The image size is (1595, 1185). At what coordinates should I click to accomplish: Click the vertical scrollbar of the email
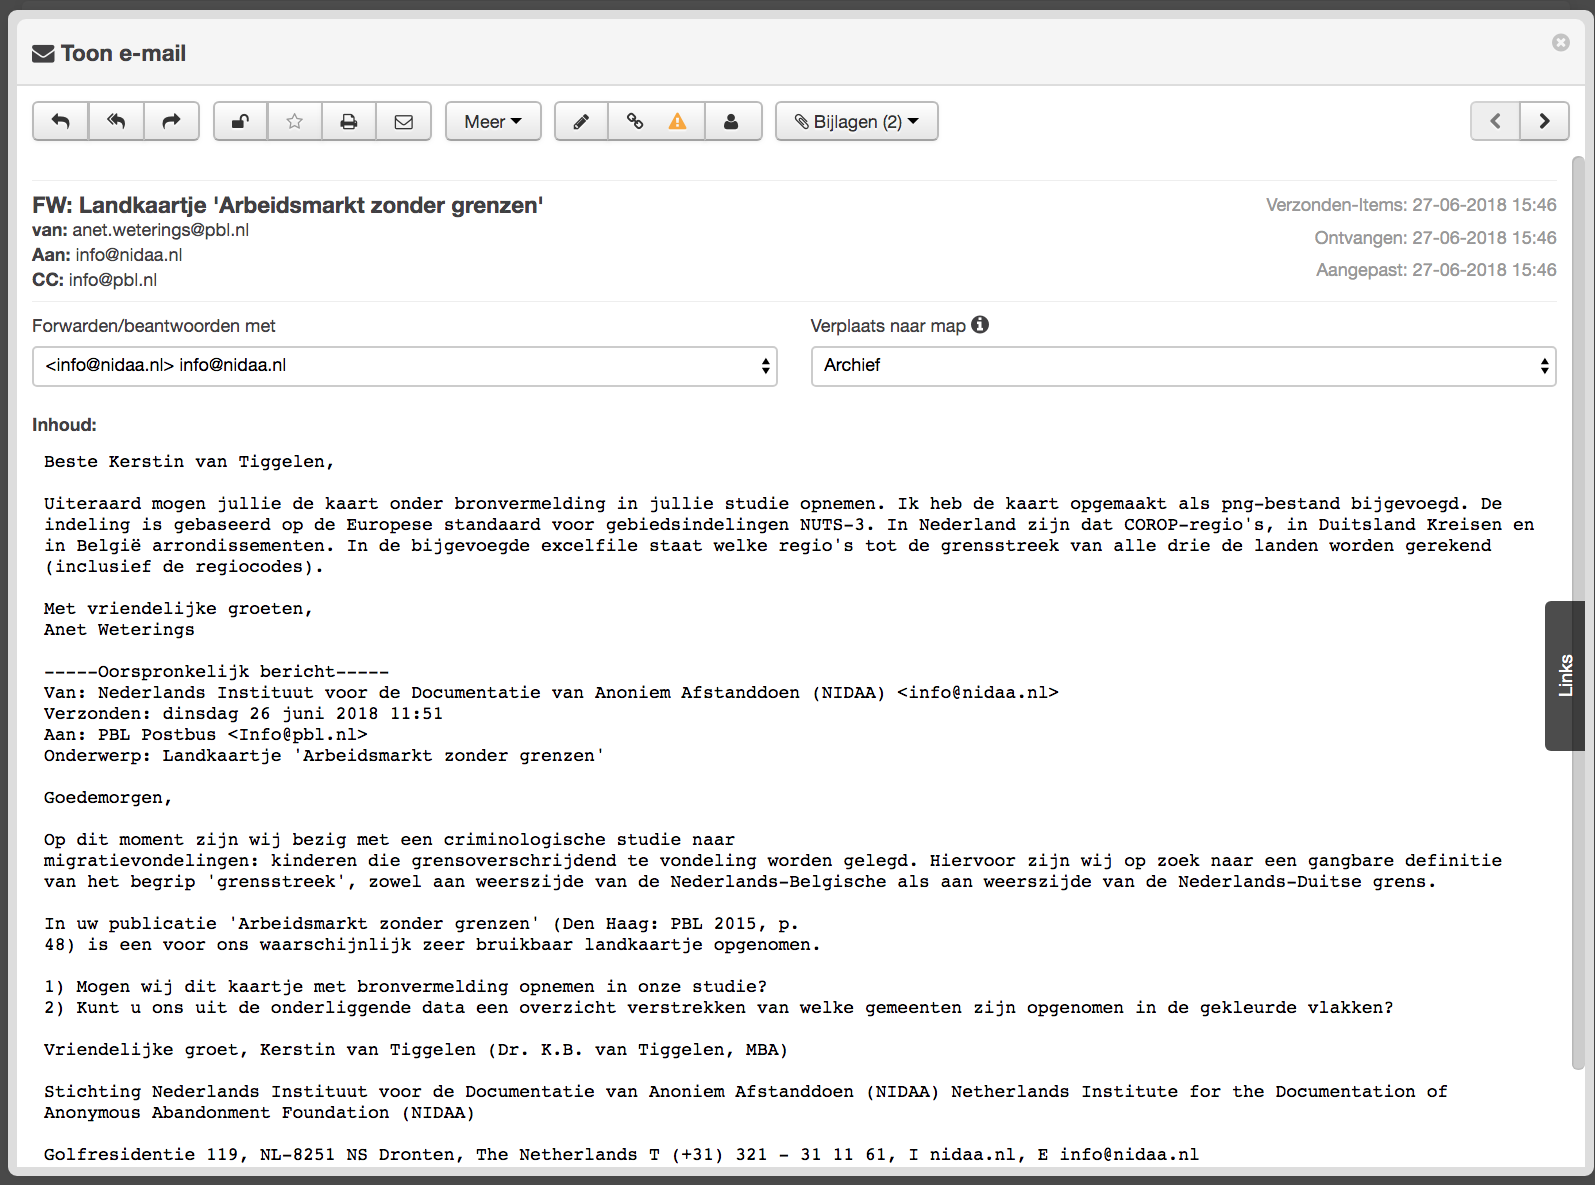point(1578,612)
